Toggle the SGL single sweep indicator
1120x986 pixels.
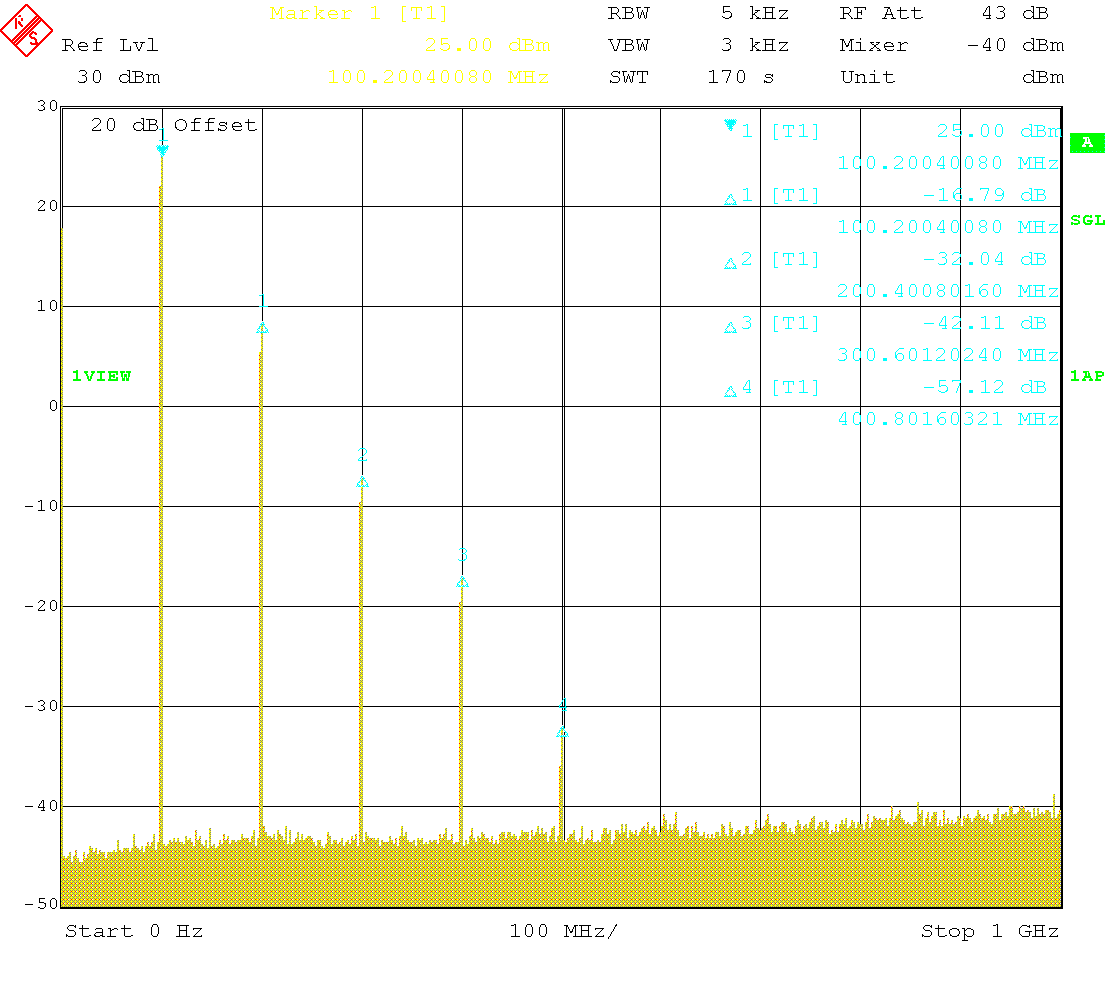click(x=1087, y=220)
